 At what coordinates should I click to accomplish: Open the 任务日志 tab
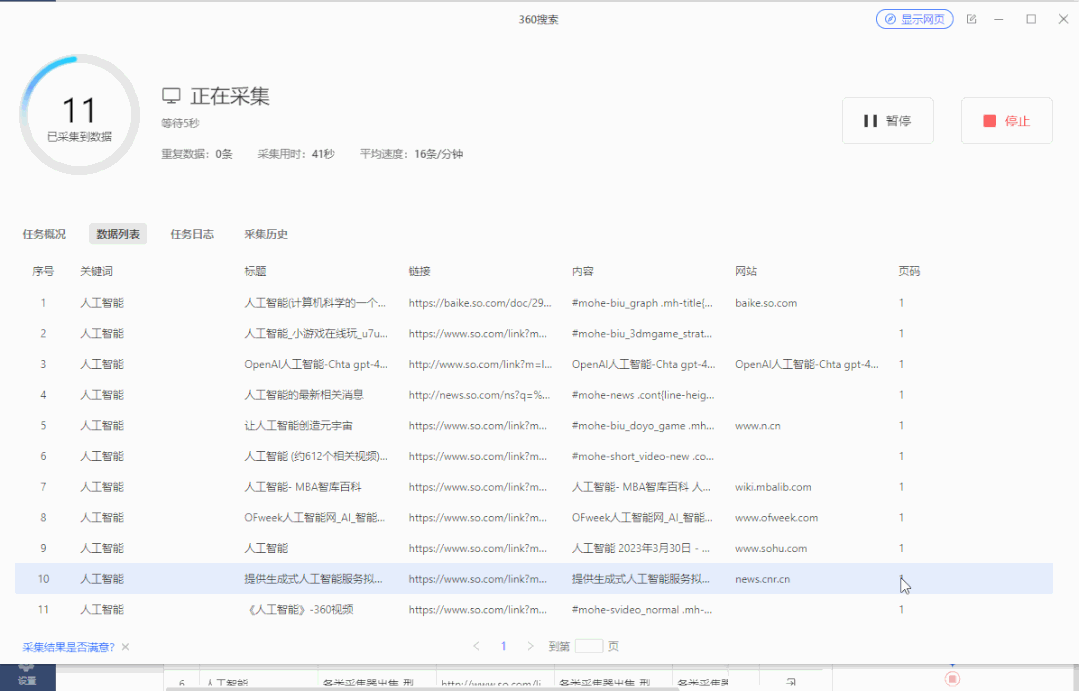[x=192, y=234]
